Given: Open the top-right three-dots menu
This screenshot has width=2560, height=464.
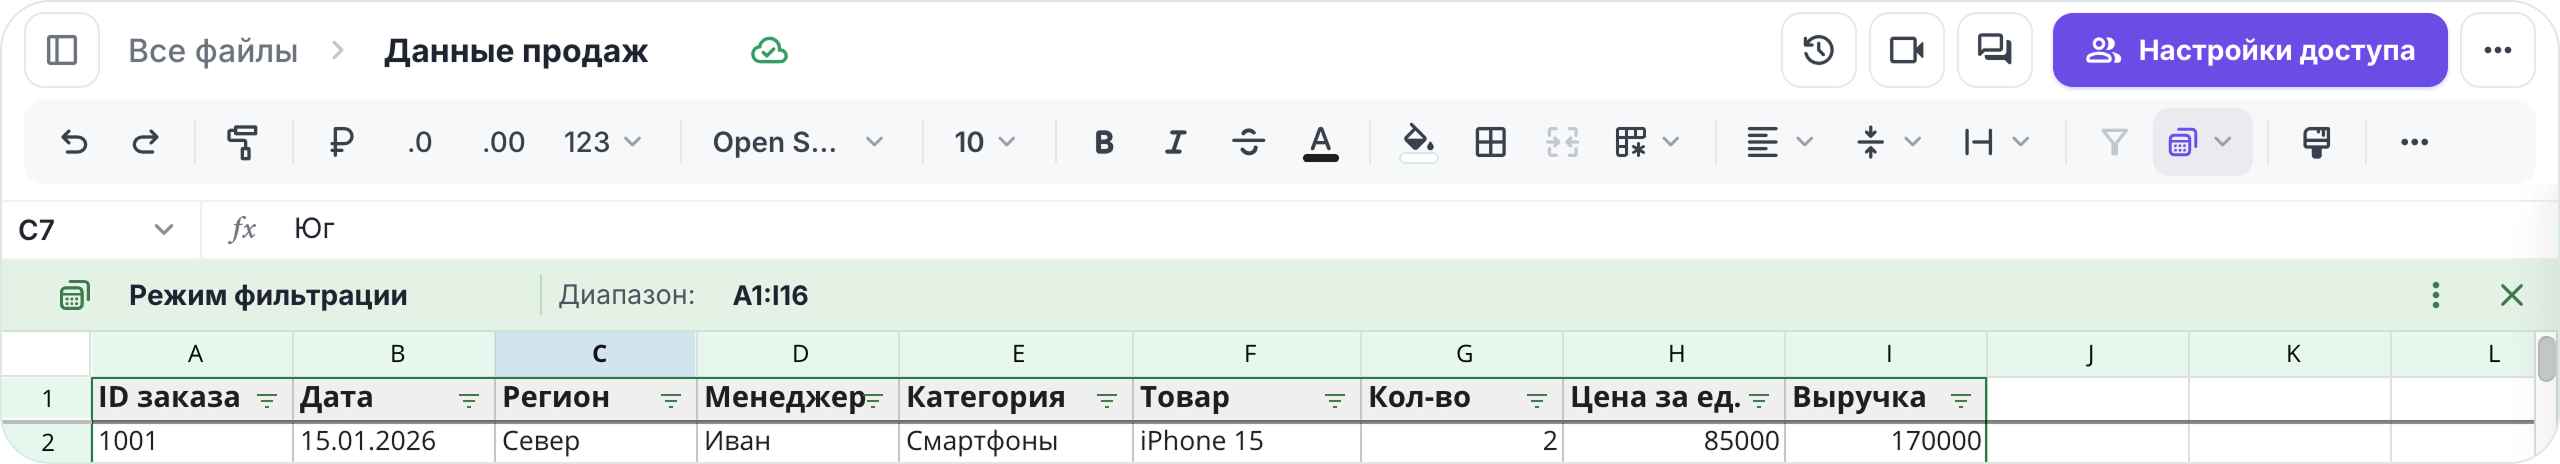Looking at the screenshot, I should tap(2498, 50).
